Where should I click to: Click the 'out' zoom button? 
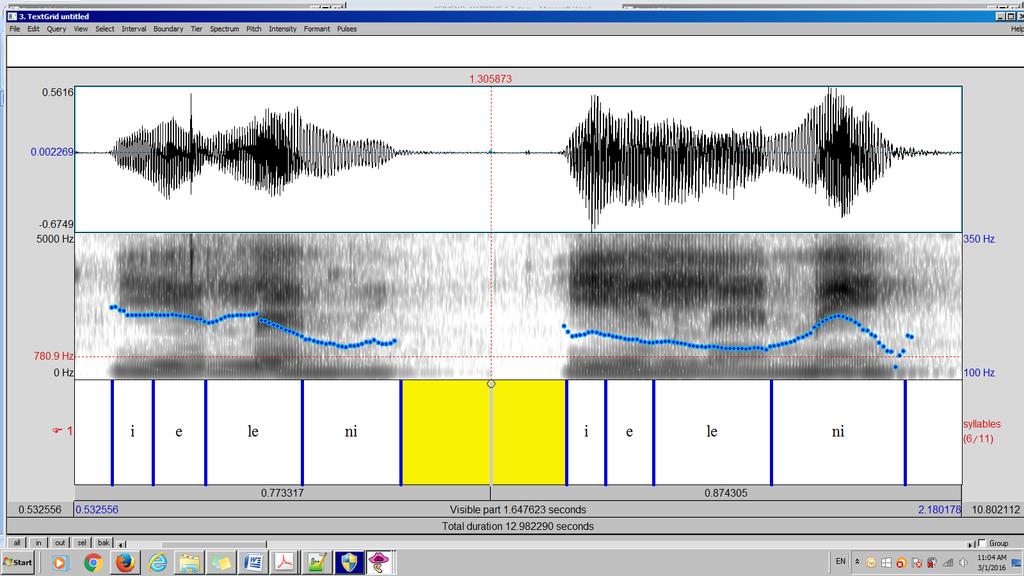click(60, 543)
